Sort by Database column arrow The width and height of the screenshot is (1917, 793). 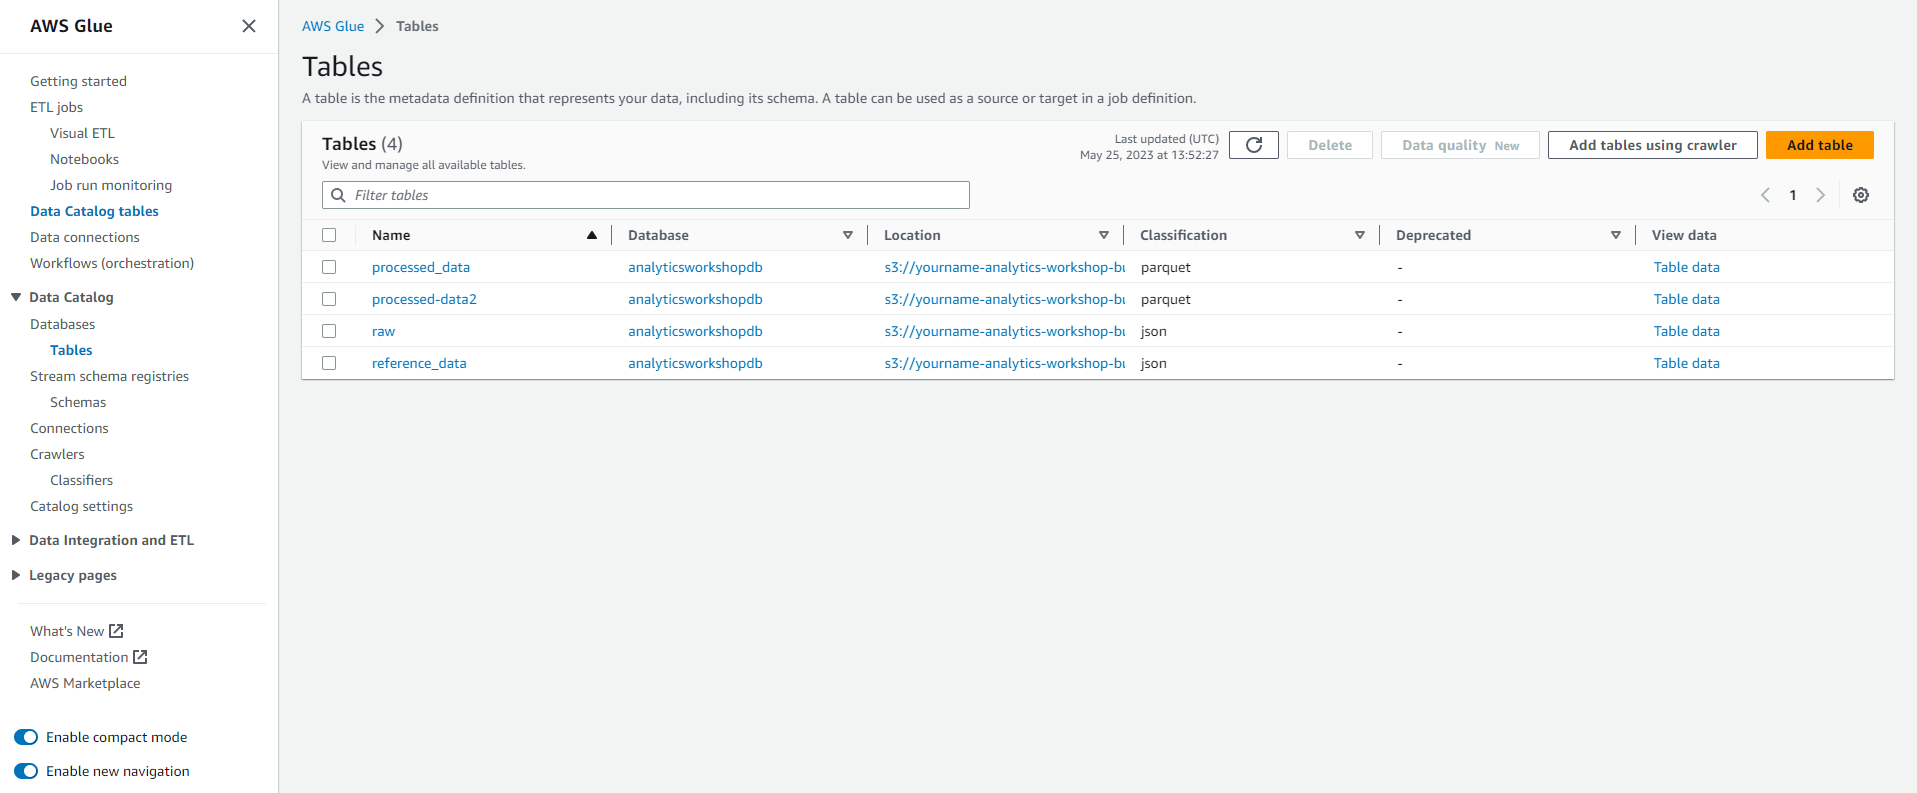(x=848, y=235)
